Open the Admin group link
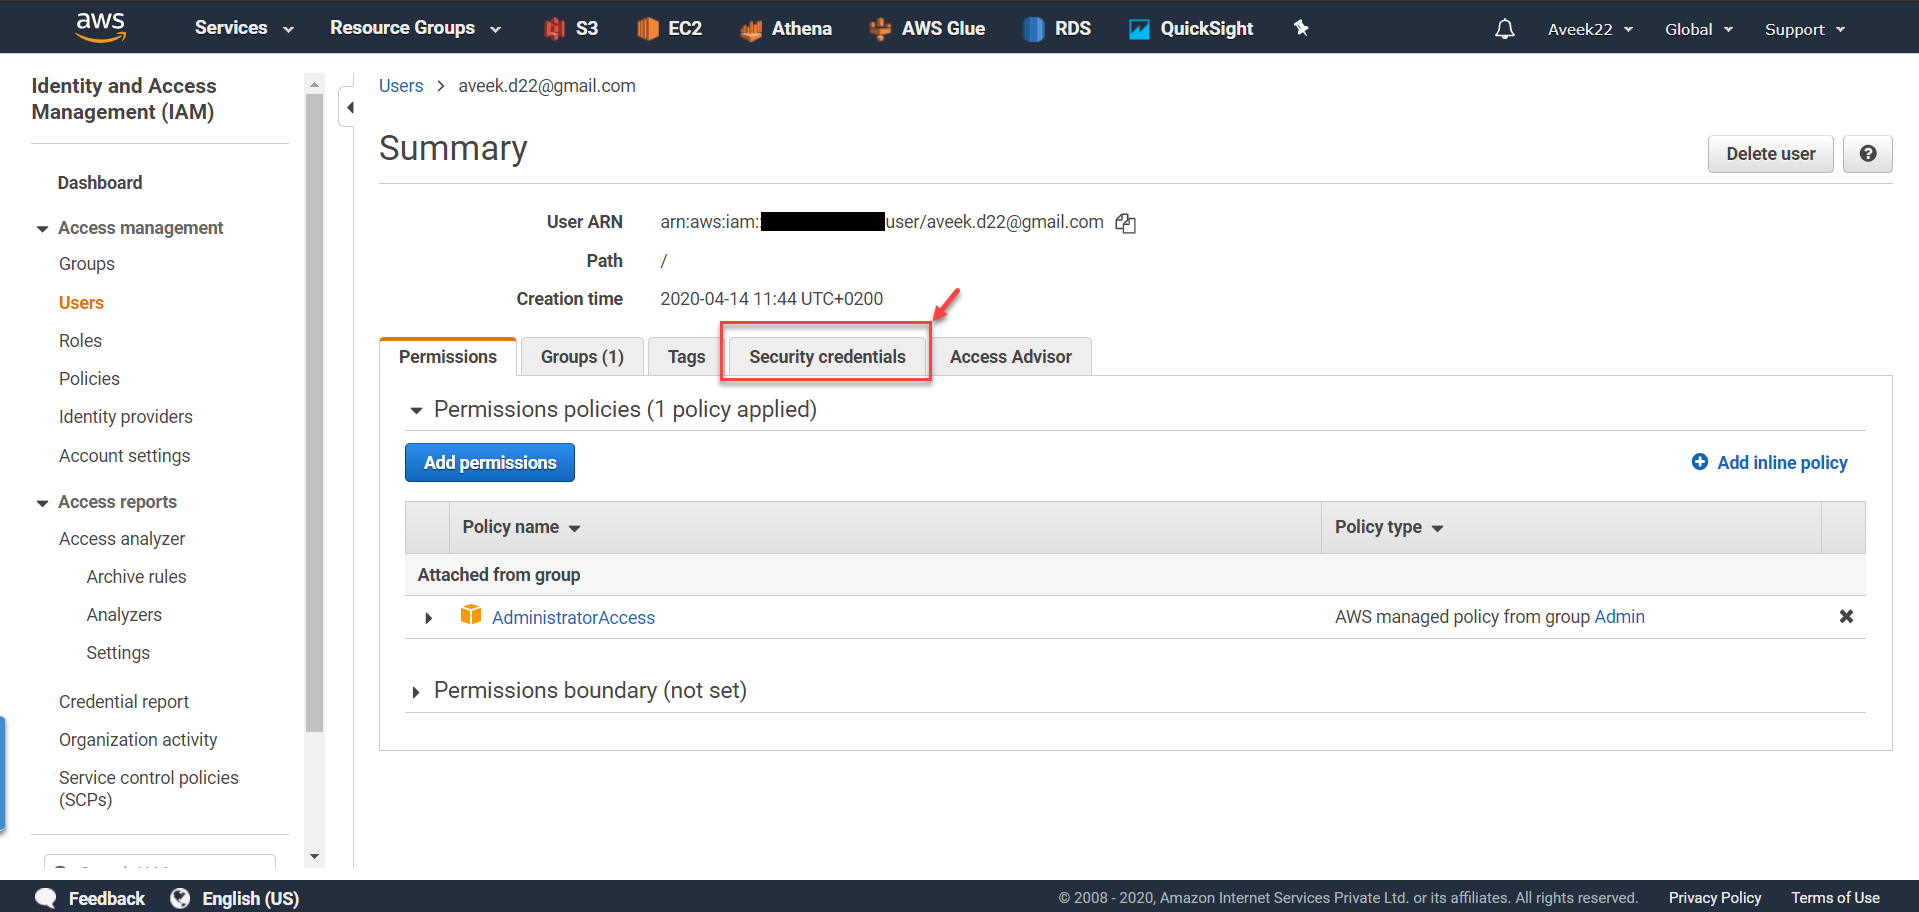1919x912 pixels. point(1619,617)
